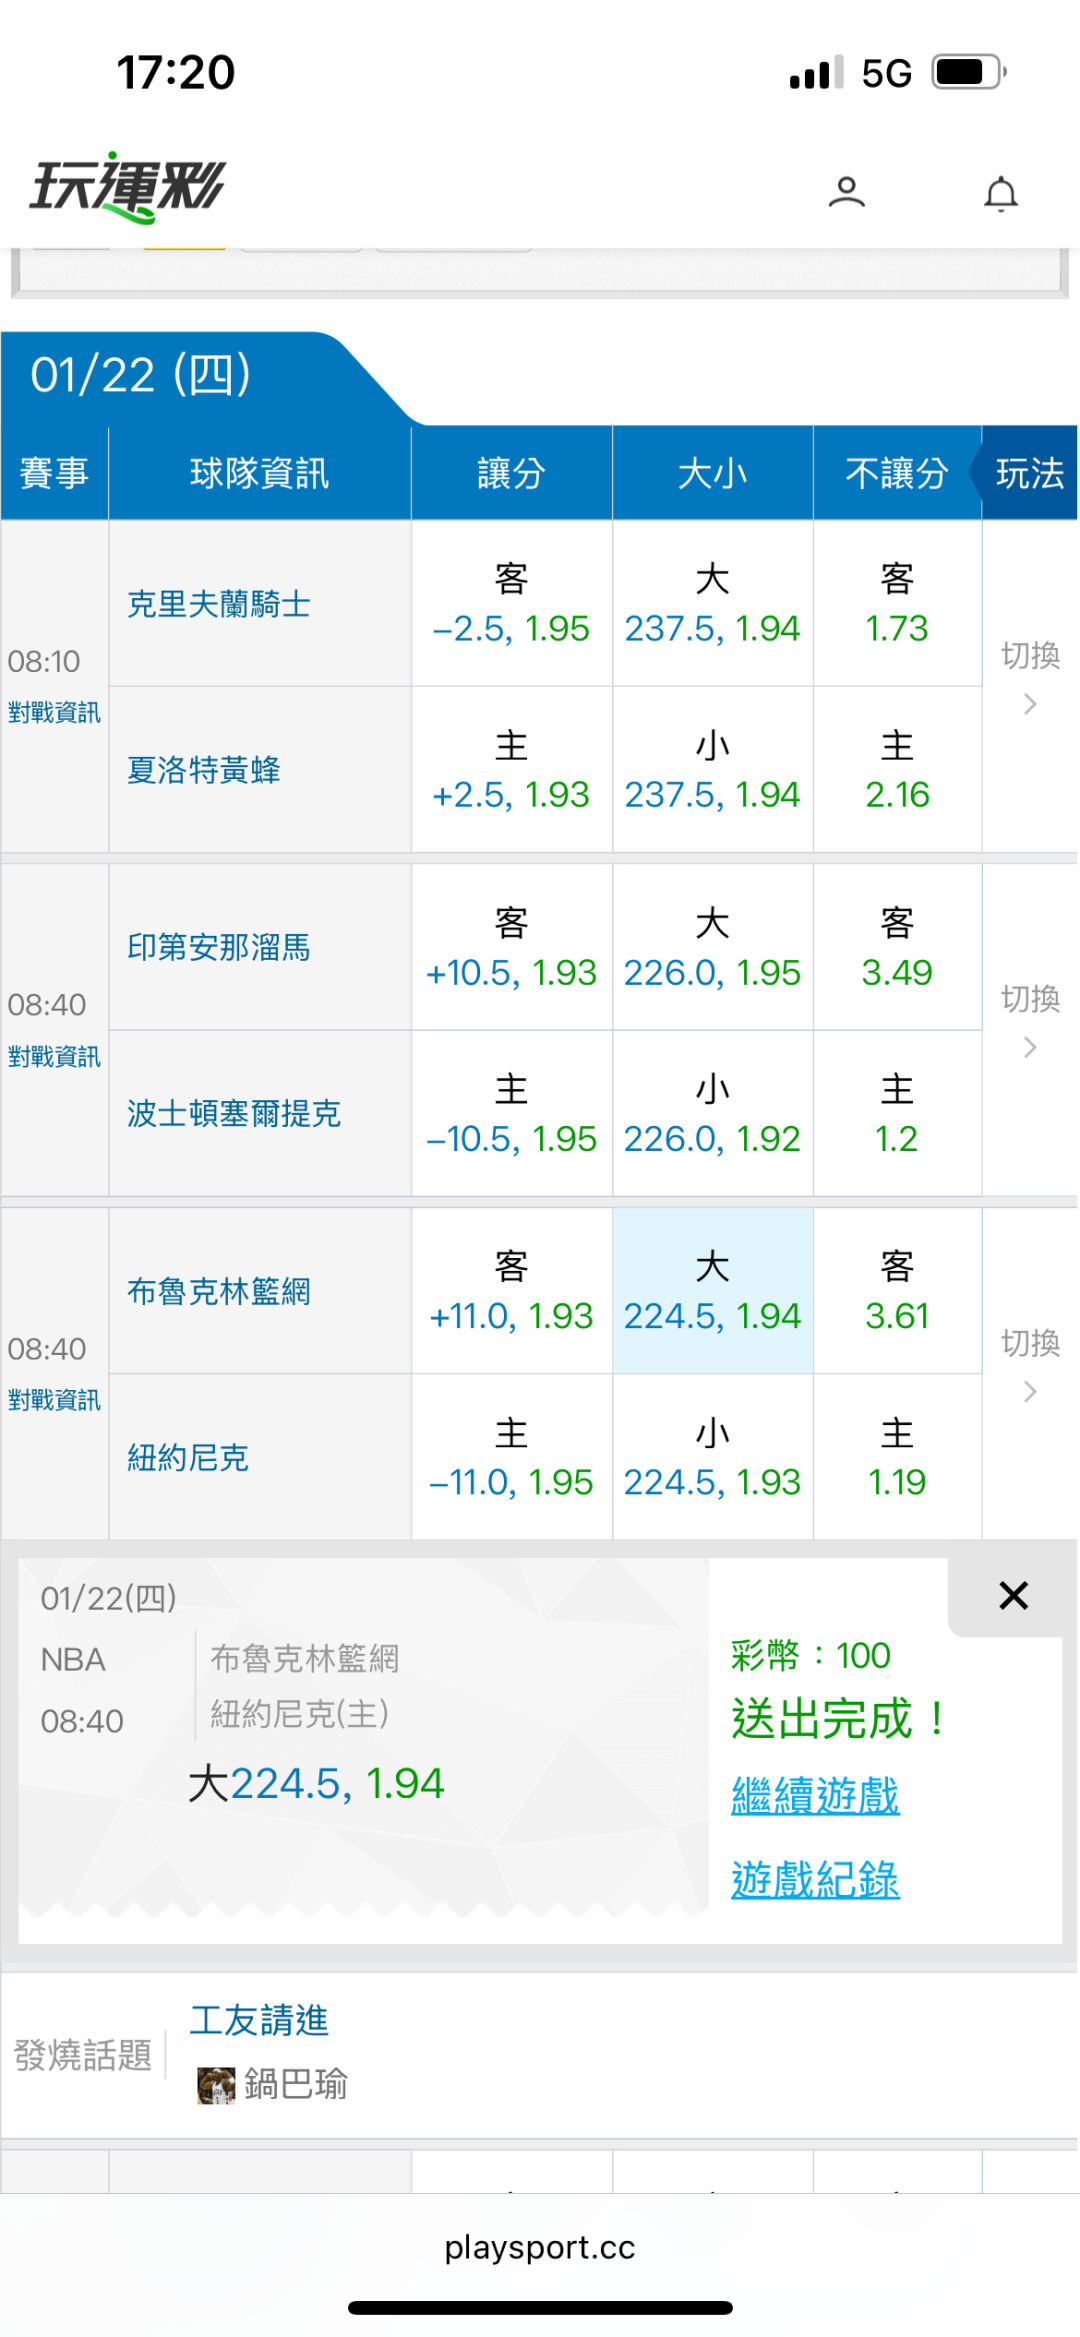Open 對戰資訊 for the 08:10 game

point(54,712)
